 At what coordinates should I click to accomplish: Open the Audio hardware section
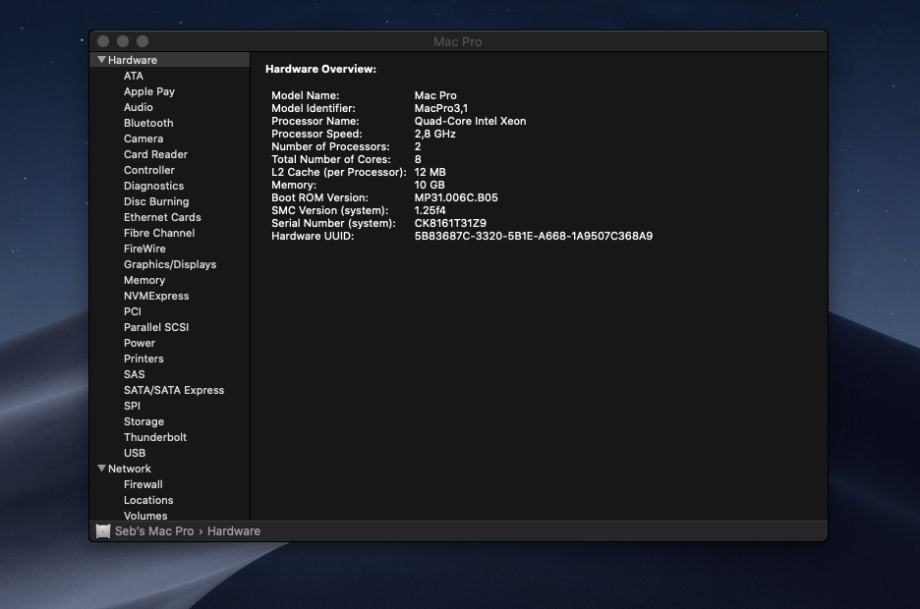tap(138, 107)
